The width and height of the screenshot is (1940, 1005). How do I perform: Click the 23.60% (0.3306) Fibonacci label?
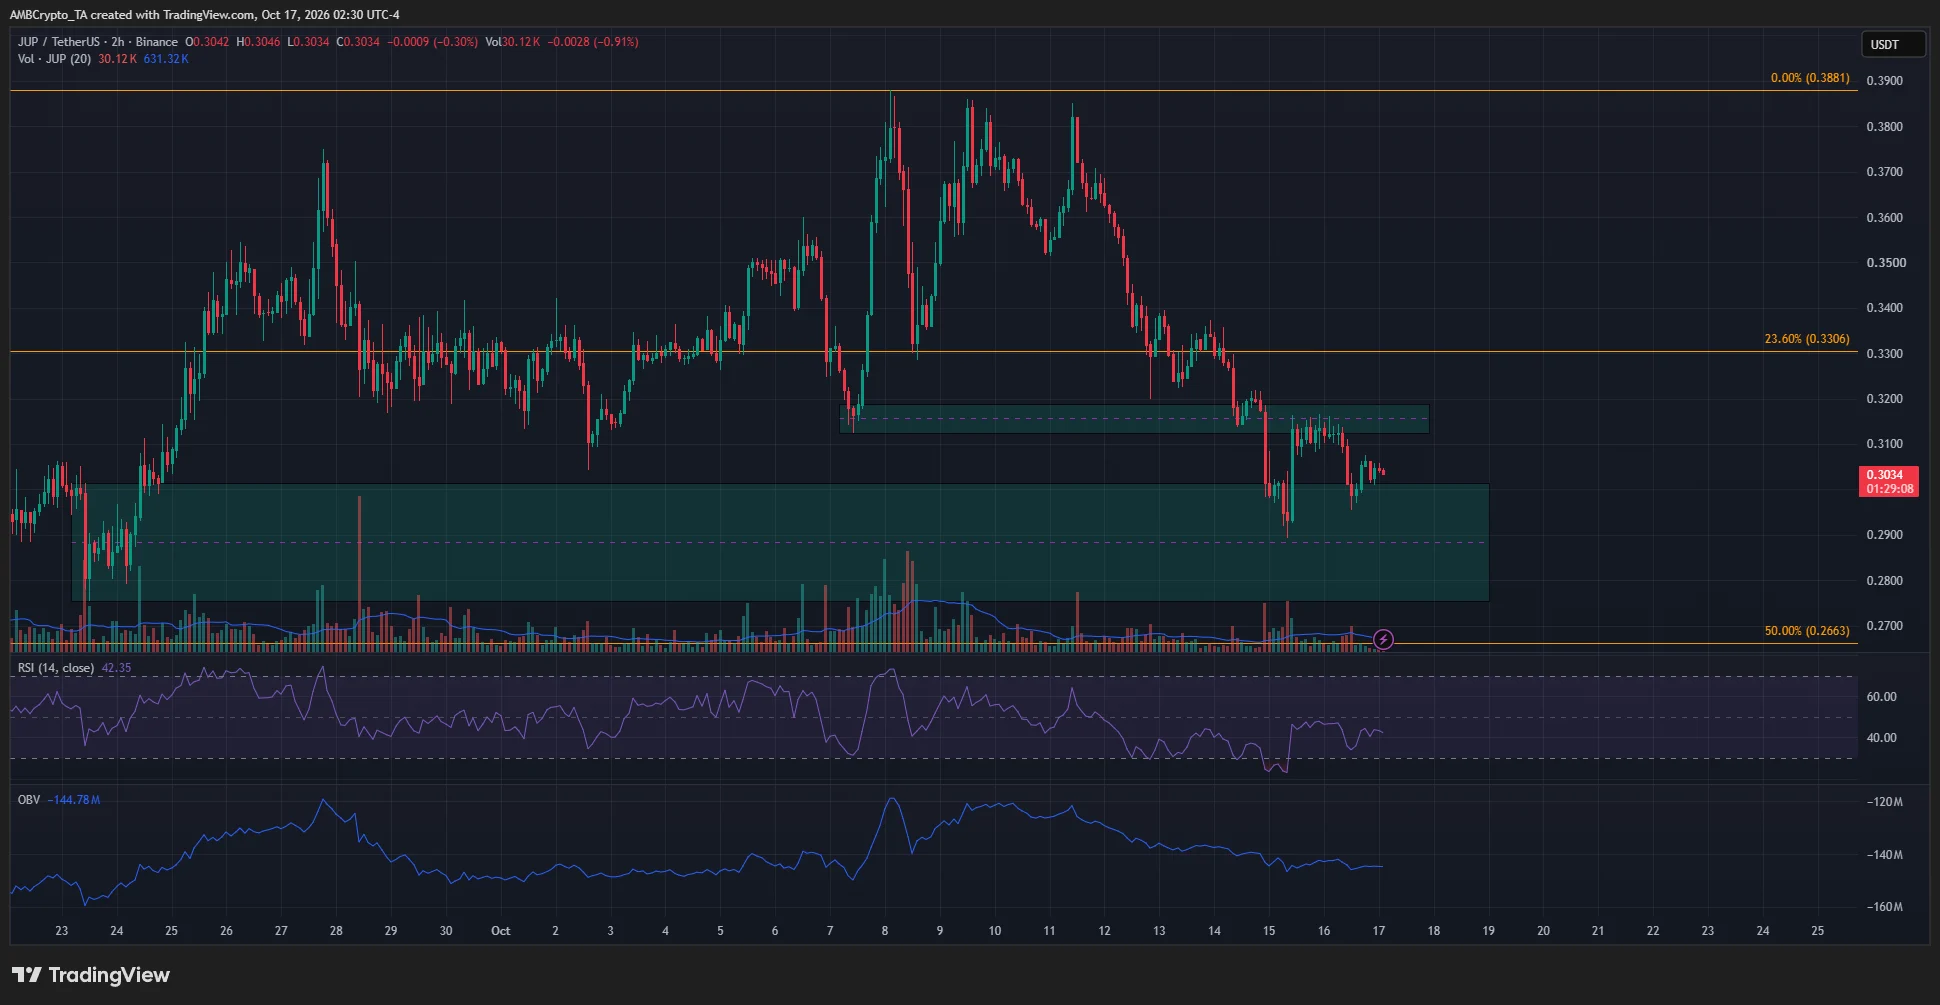(1807, 339)
